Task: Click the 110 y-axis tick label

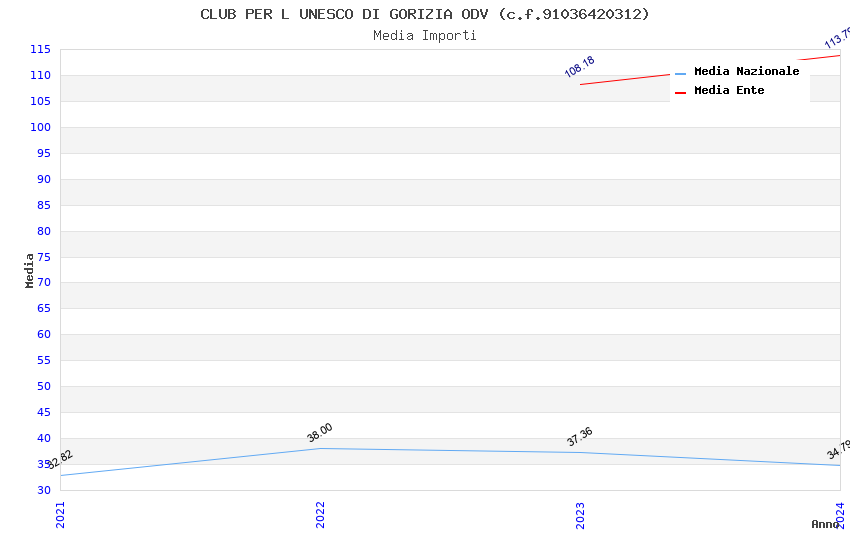Action: [40, 75]
